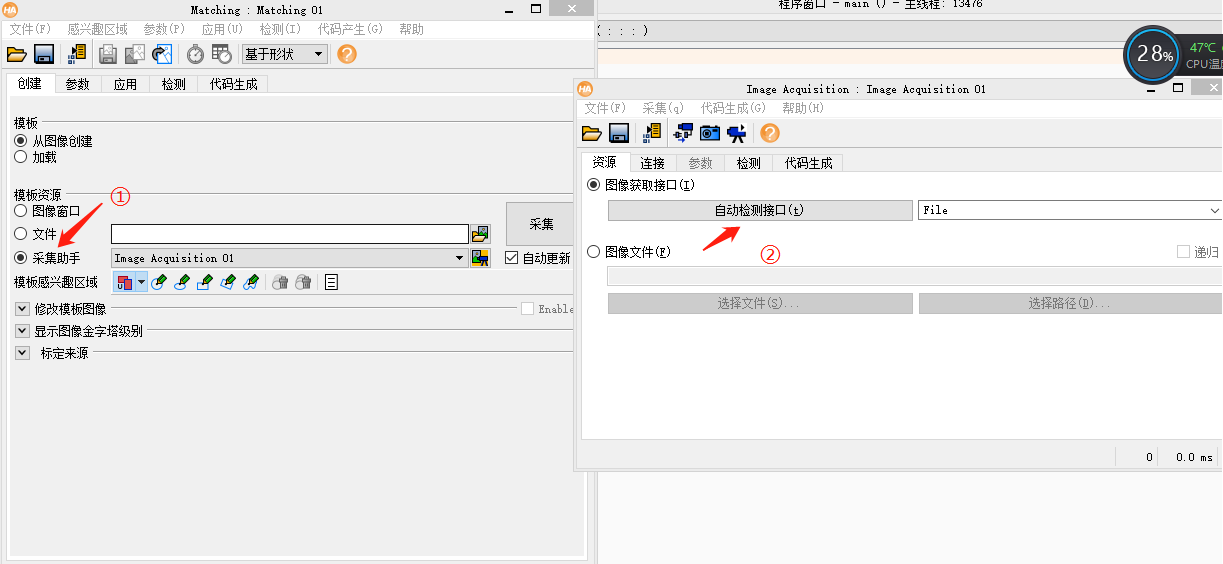The image size is (1223, 564).
Task: Open the Image Acquisition 01 dropdown
Action: click(x=289, y=258)
